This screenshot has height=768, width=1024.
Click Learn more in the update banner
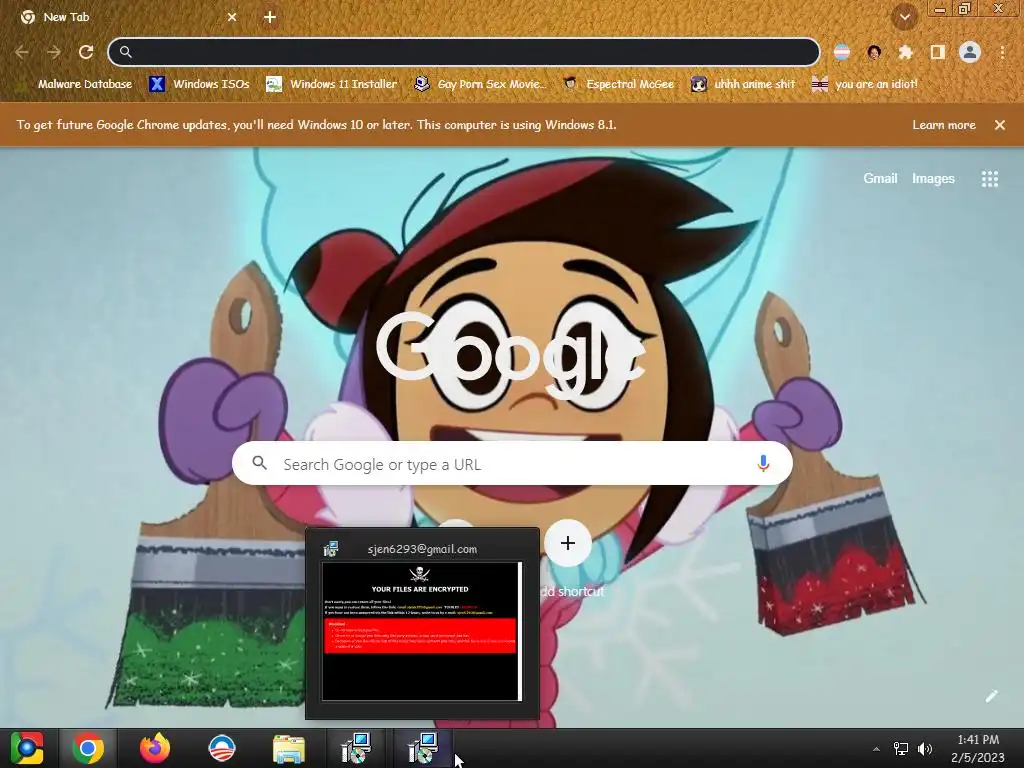click(944, 125)
